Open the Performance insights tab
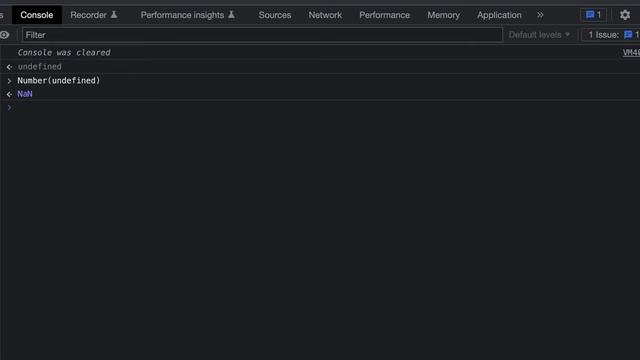 [x=188, y=15]
